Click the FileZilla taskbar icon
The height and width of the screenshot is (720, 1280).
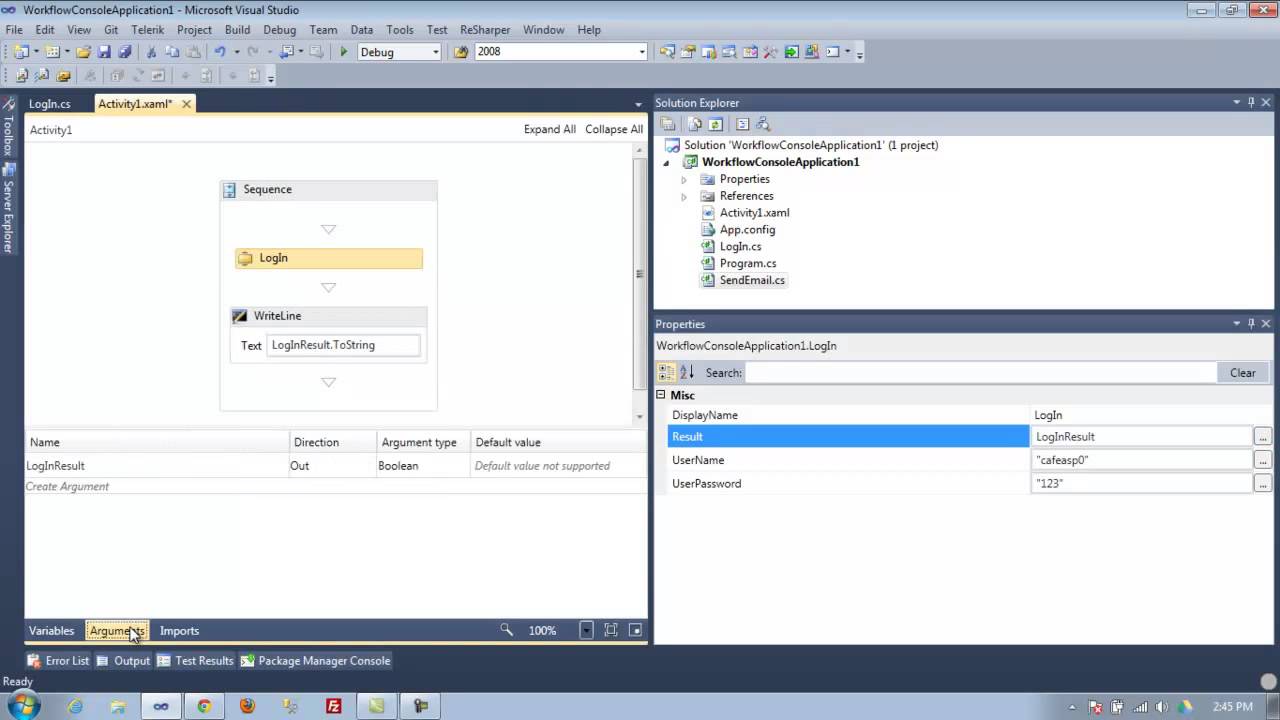333,706
